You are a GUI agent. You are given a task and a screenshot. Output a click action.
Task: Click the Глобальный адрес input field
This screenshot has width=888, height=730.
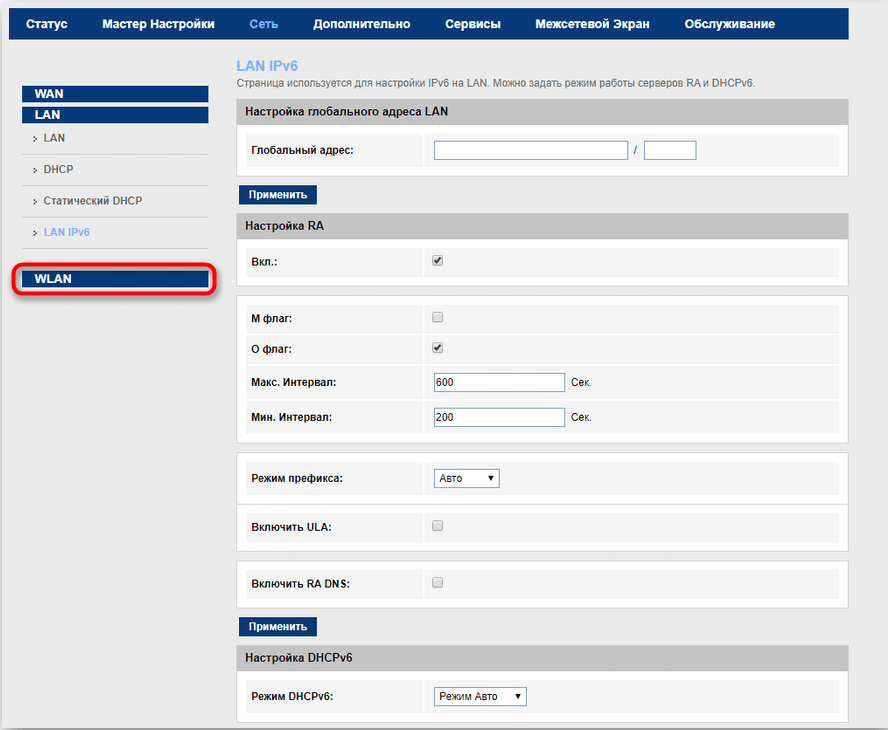coord(531,151)
